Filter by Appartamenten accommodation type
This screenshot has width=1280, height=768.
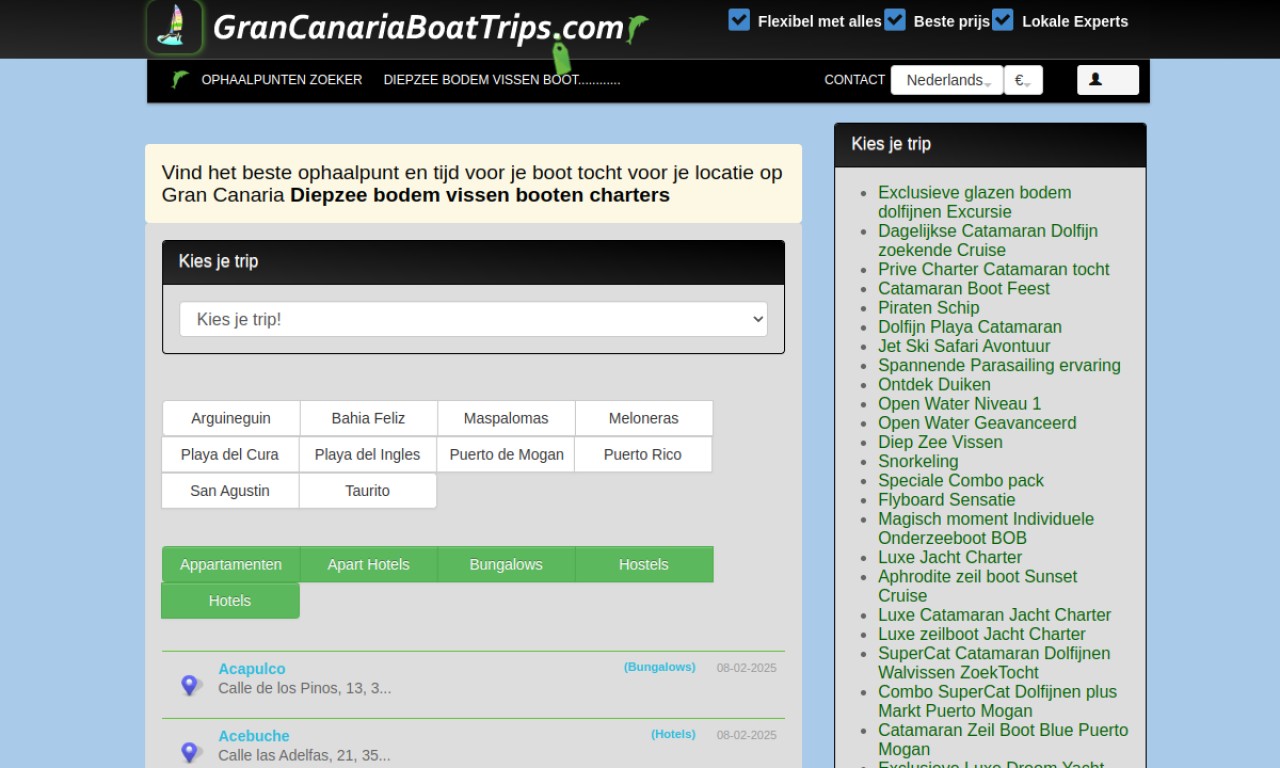tap(231, 564)
